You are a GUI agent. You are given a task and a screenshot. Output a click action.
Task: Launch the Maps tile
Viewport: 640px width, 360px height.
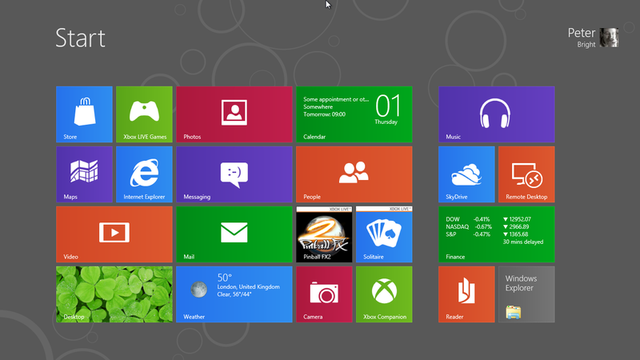pos(84,174)
